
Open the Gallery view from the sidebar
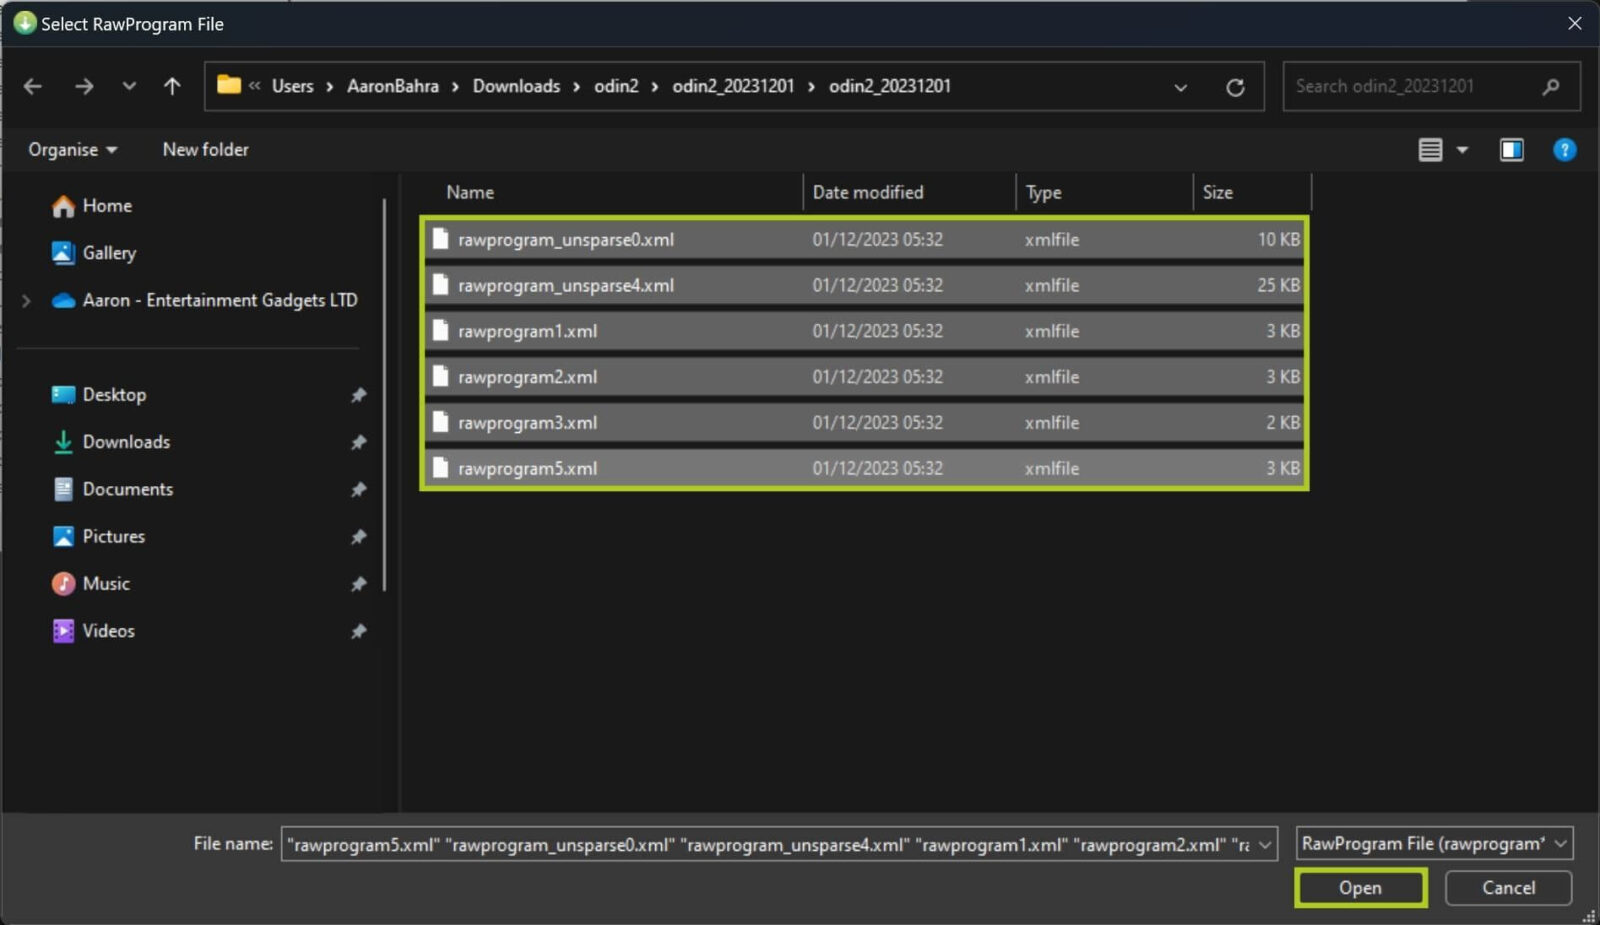click(x=110, y=253)
